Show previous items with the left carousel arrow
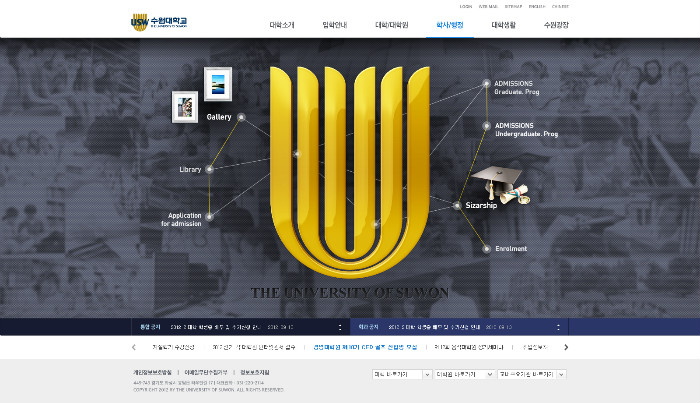Screen dimensions: 700x403 (x=134, y=347)
